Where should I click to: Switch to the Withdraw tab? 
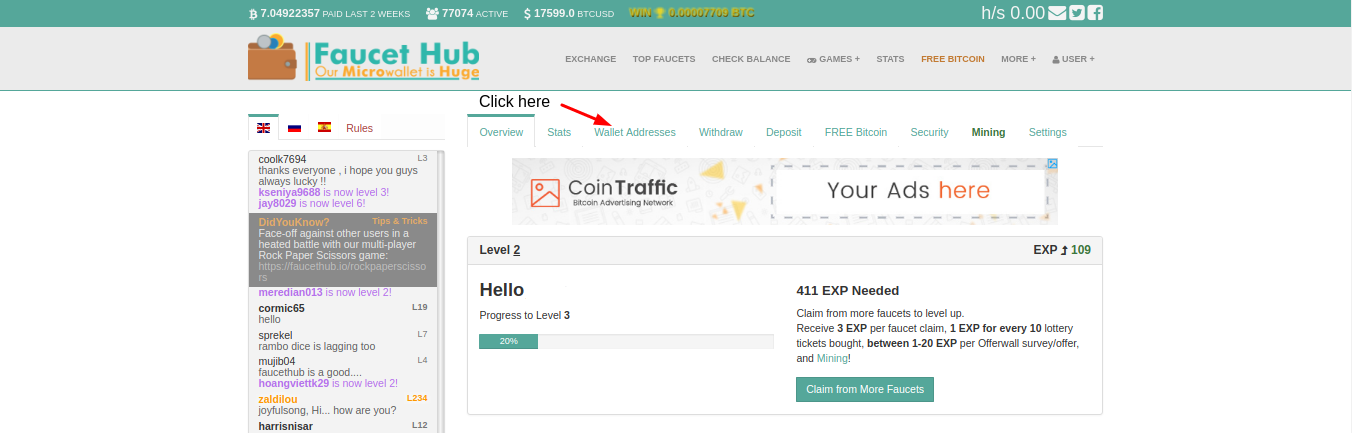pos(721,132)
